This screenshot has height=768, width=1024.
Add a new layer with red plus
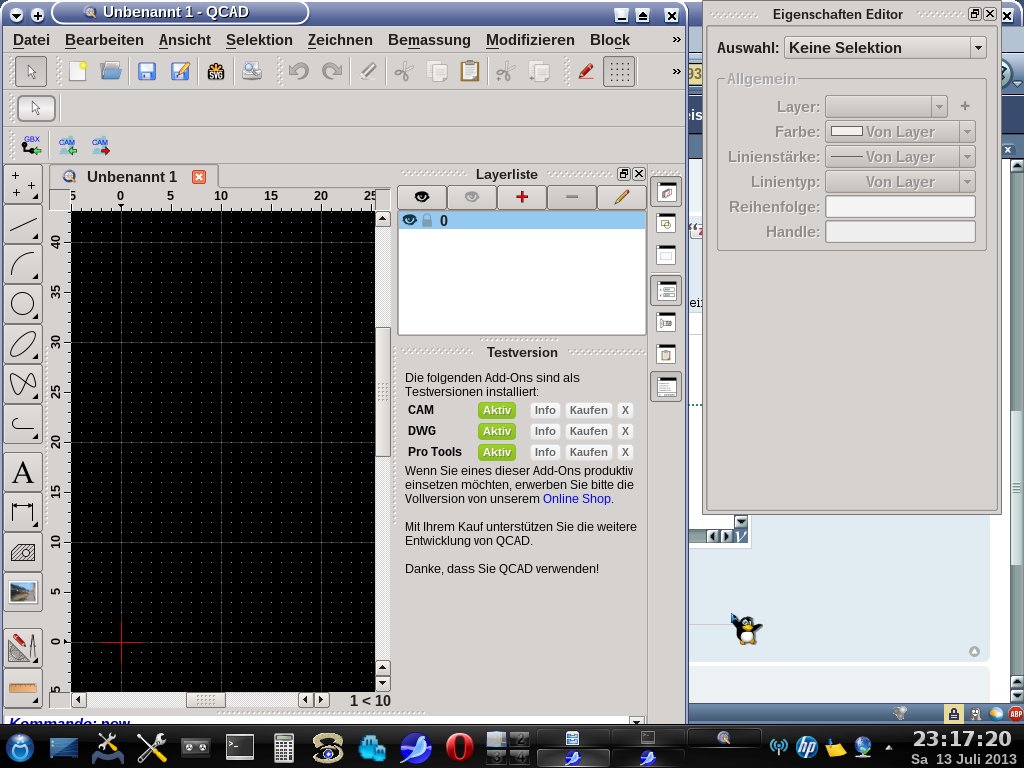pyautogui.click(x=522, y=197)
